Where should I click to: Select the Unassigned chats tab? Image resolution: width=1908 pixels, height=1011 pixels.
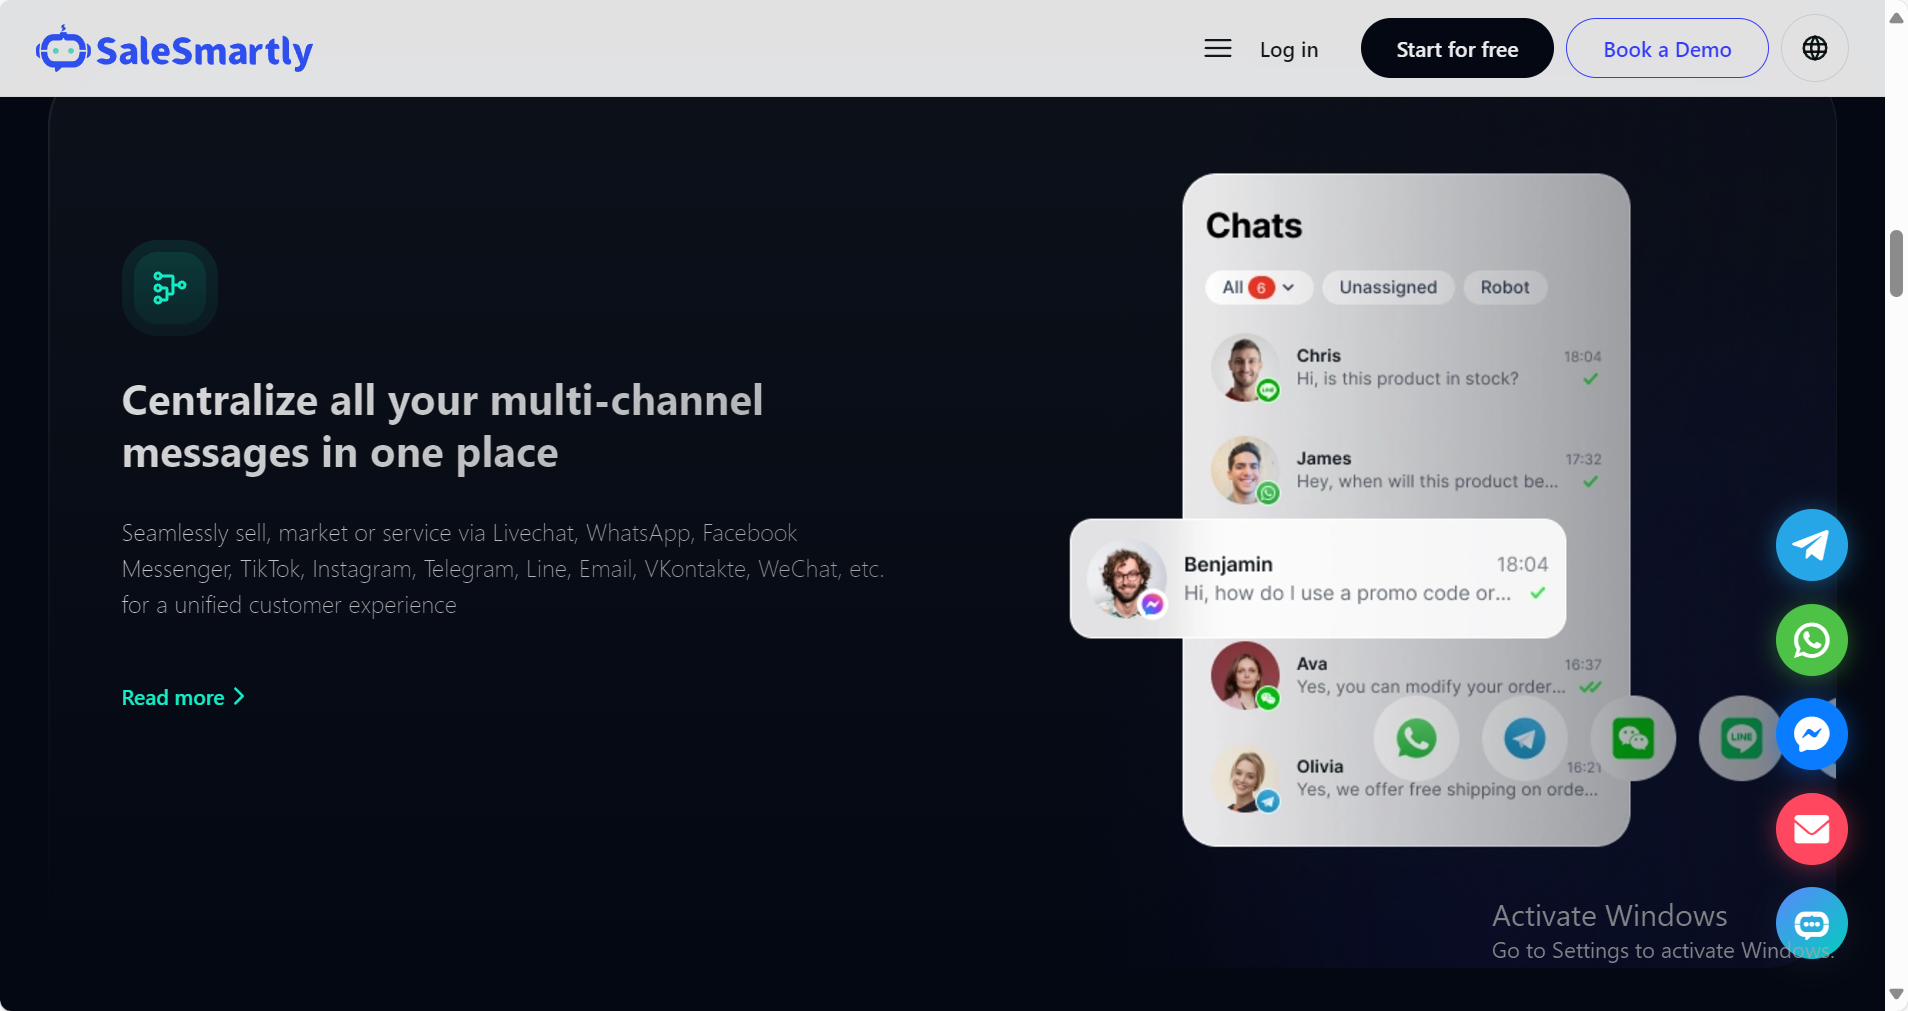(1388, 287)
